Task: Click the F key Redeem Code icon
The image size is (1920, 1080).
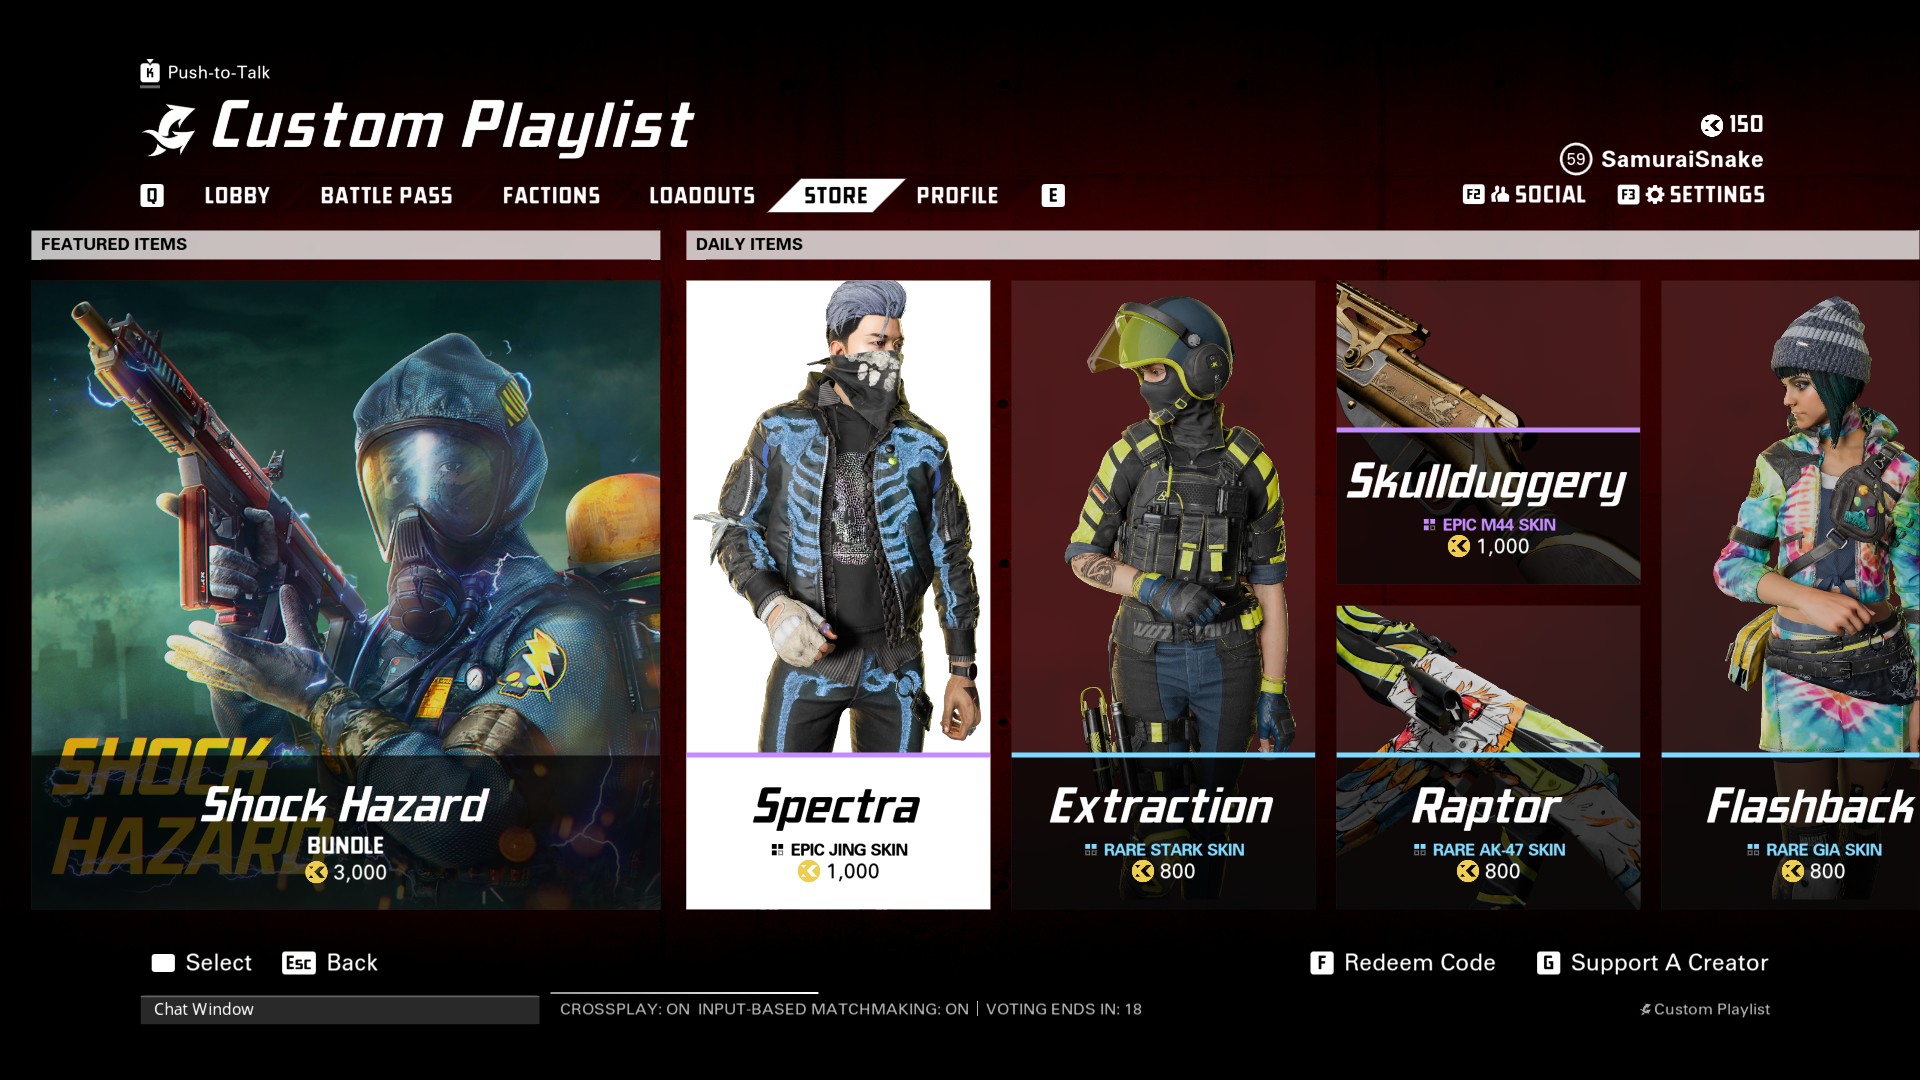Action: [1322, 962]
